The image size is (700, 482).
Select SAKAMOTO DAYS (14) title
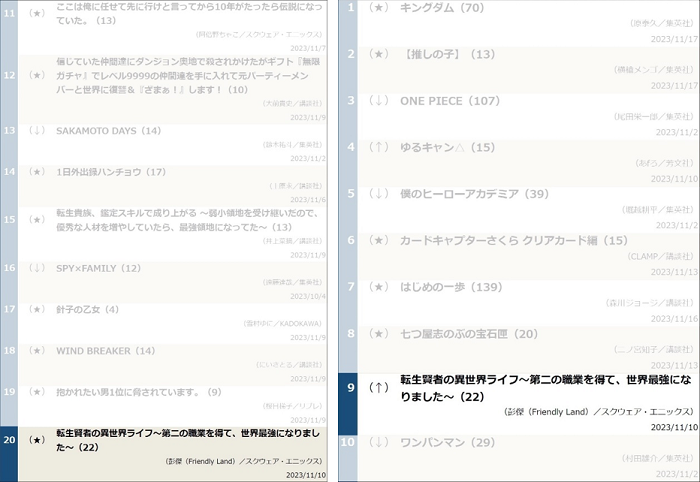click(108, 131)
